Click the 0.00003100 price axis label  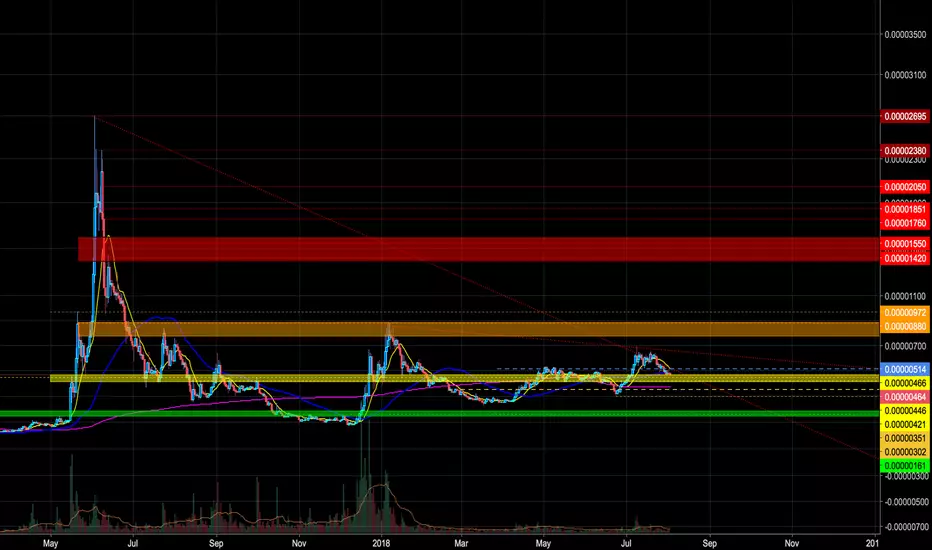tap(905, 75)
